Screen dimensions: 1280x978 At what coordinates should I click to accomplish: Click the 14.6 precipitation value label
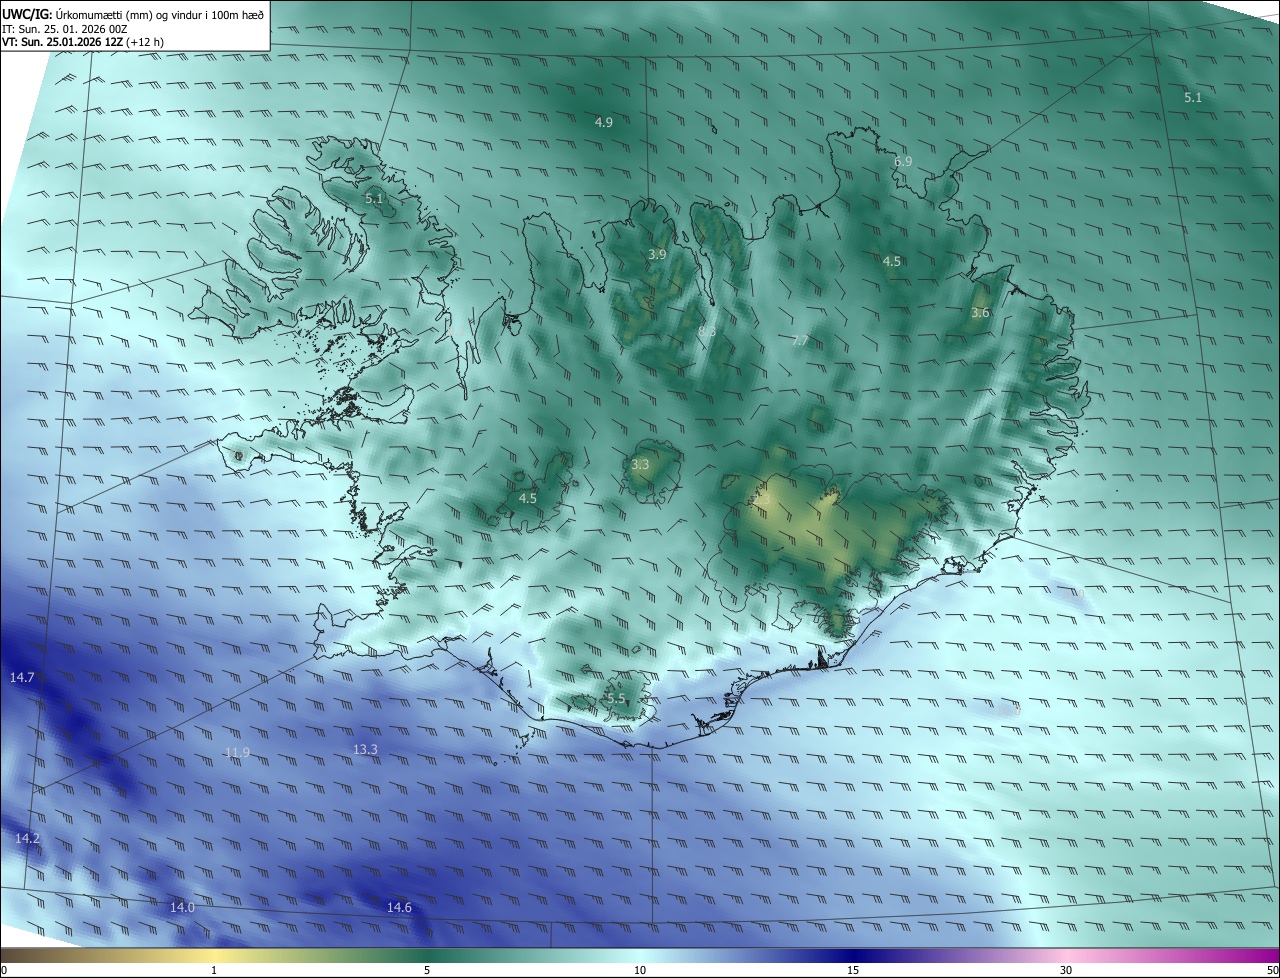coord(399,908)
